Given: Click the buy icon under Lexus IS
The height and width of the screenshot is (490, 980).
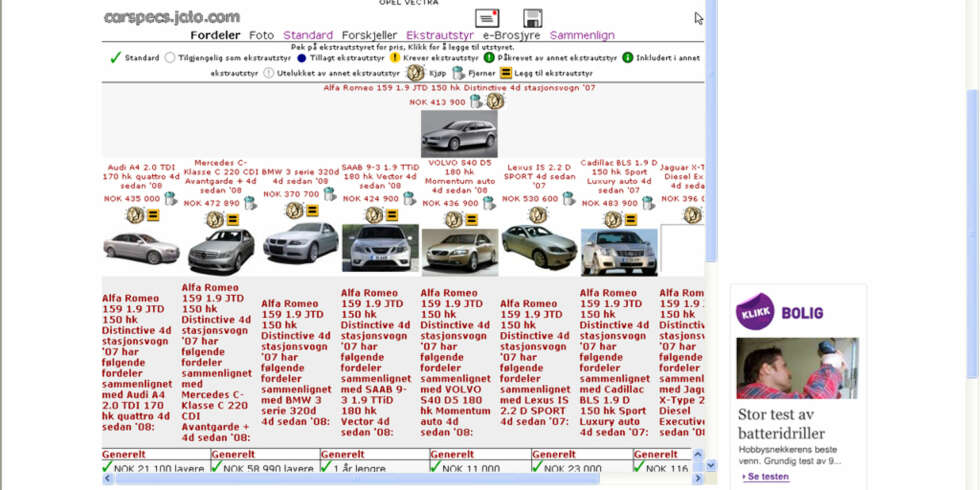Looking at the screenshot, I should tap(538, 215).
